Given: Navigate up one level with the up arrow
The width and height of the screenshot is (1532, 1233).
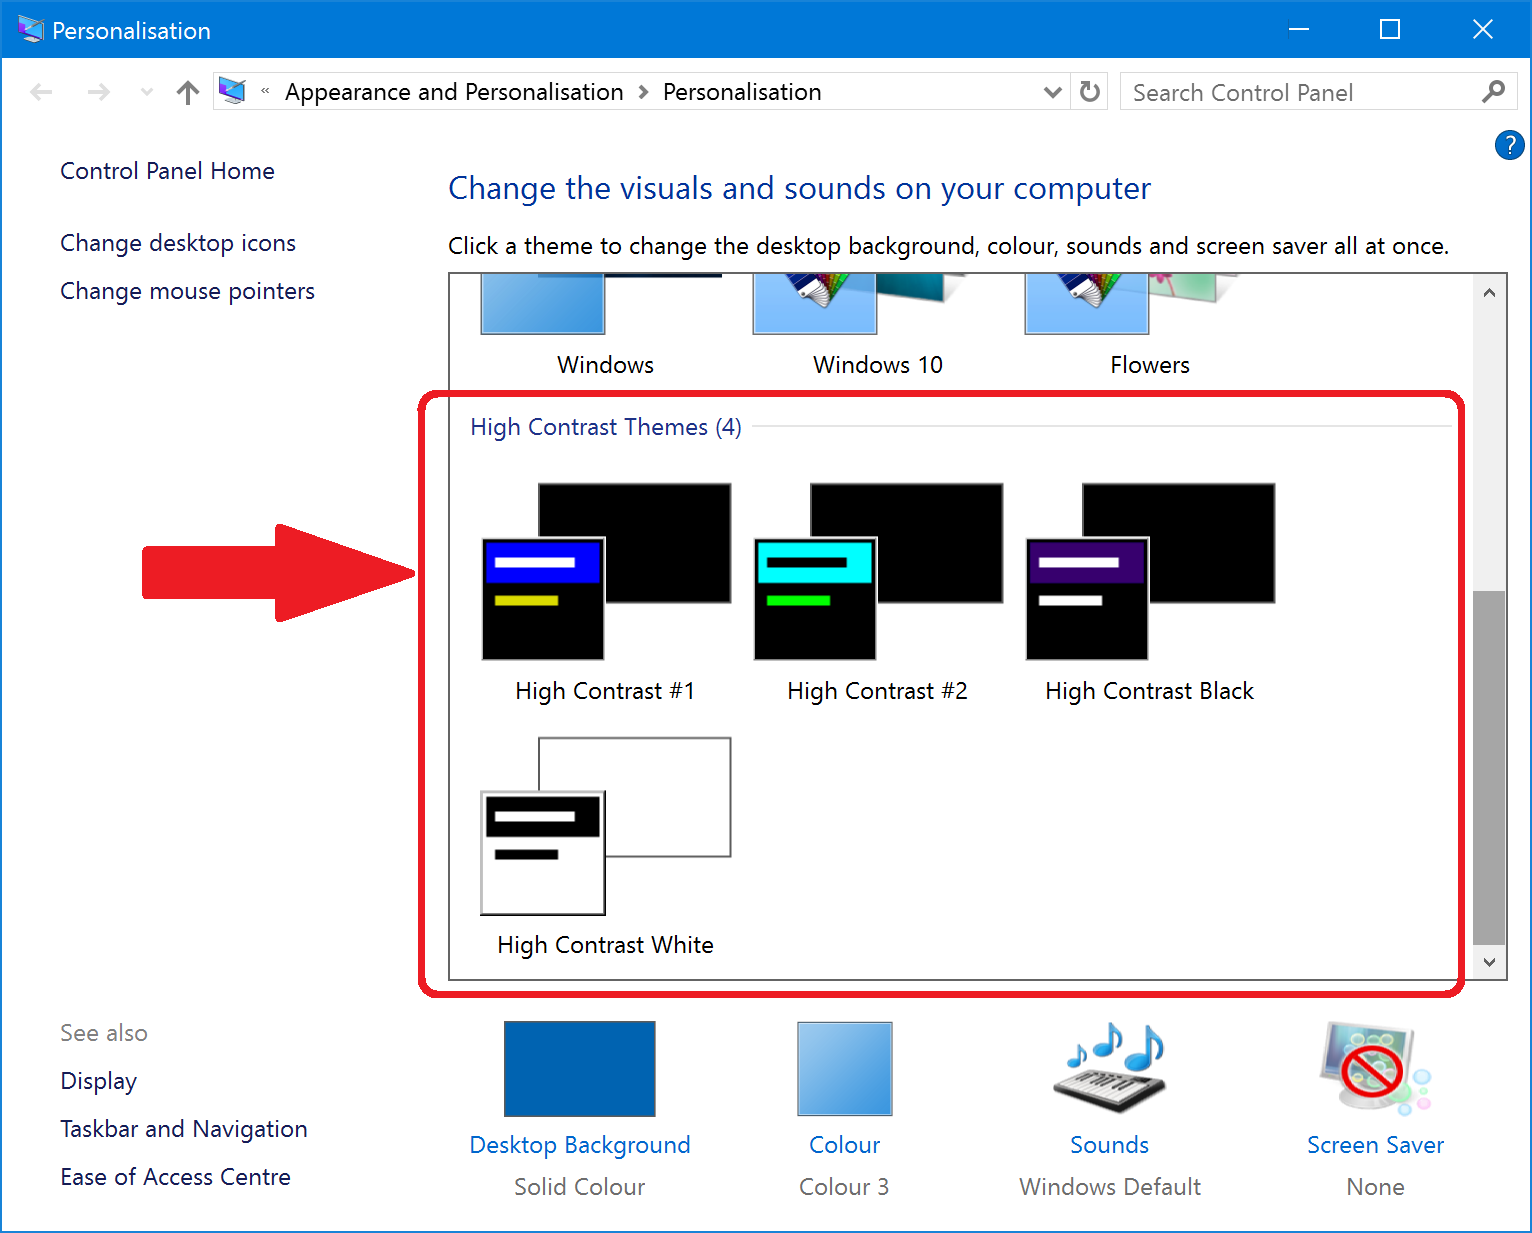Looking at the screenshot, I should [x=187, y=91].
